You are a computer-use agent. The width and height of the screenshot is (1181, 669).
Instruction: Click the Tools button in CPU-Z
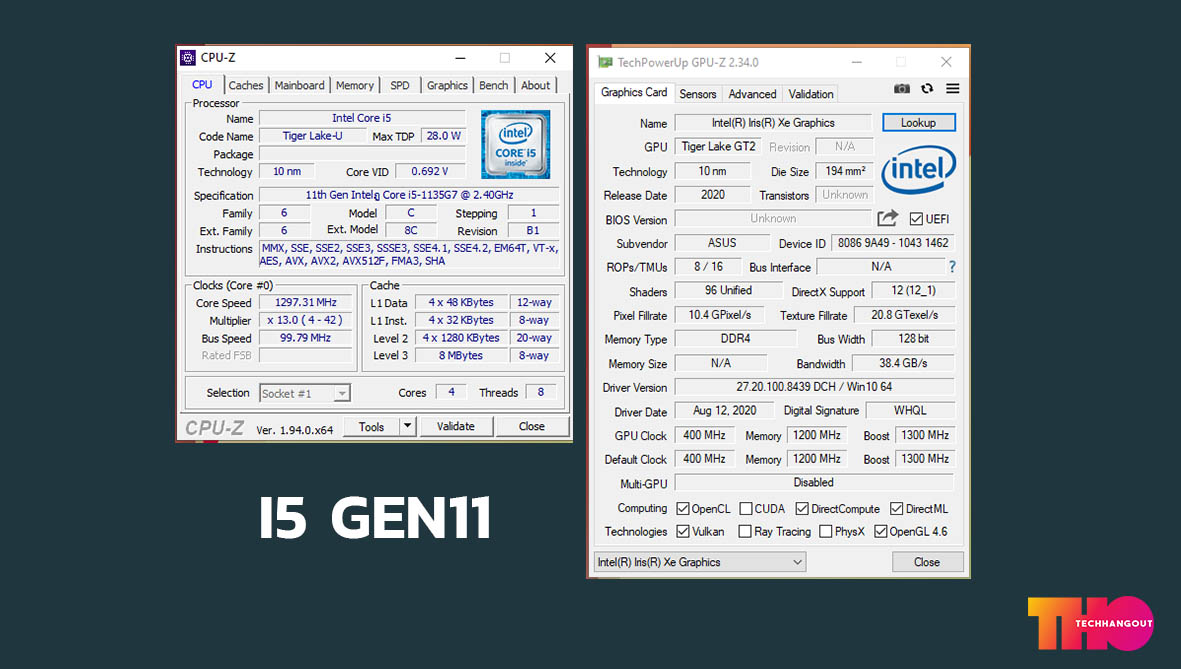pyautogui.click(x=371, y=426)
